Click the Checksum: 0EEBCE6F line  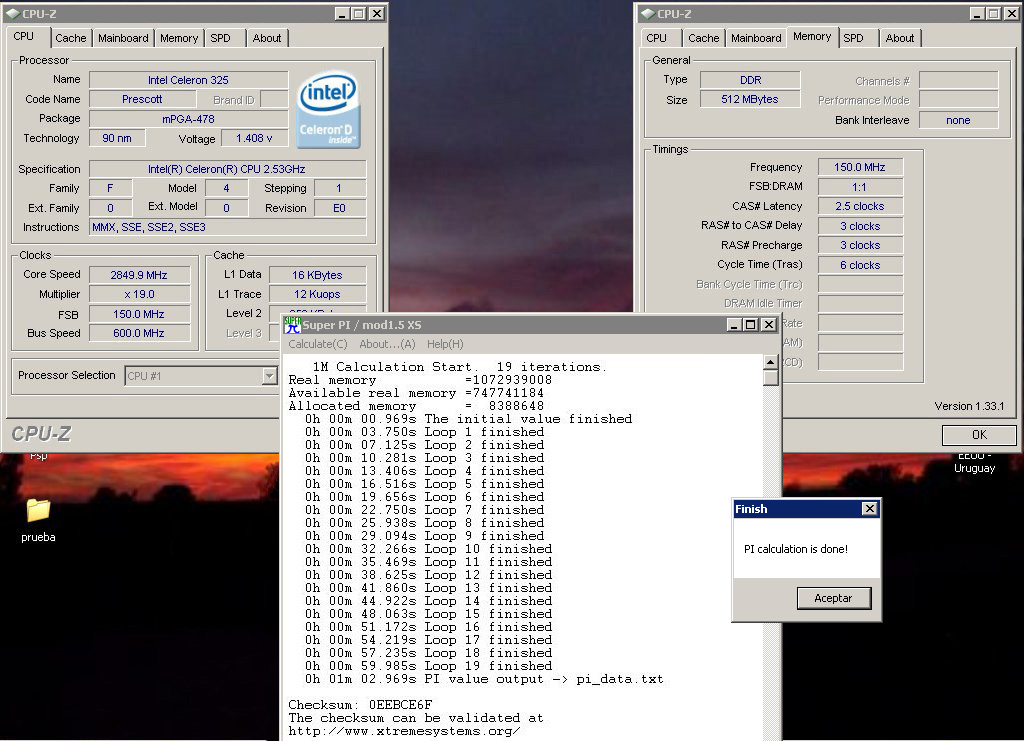coord(360,705)
